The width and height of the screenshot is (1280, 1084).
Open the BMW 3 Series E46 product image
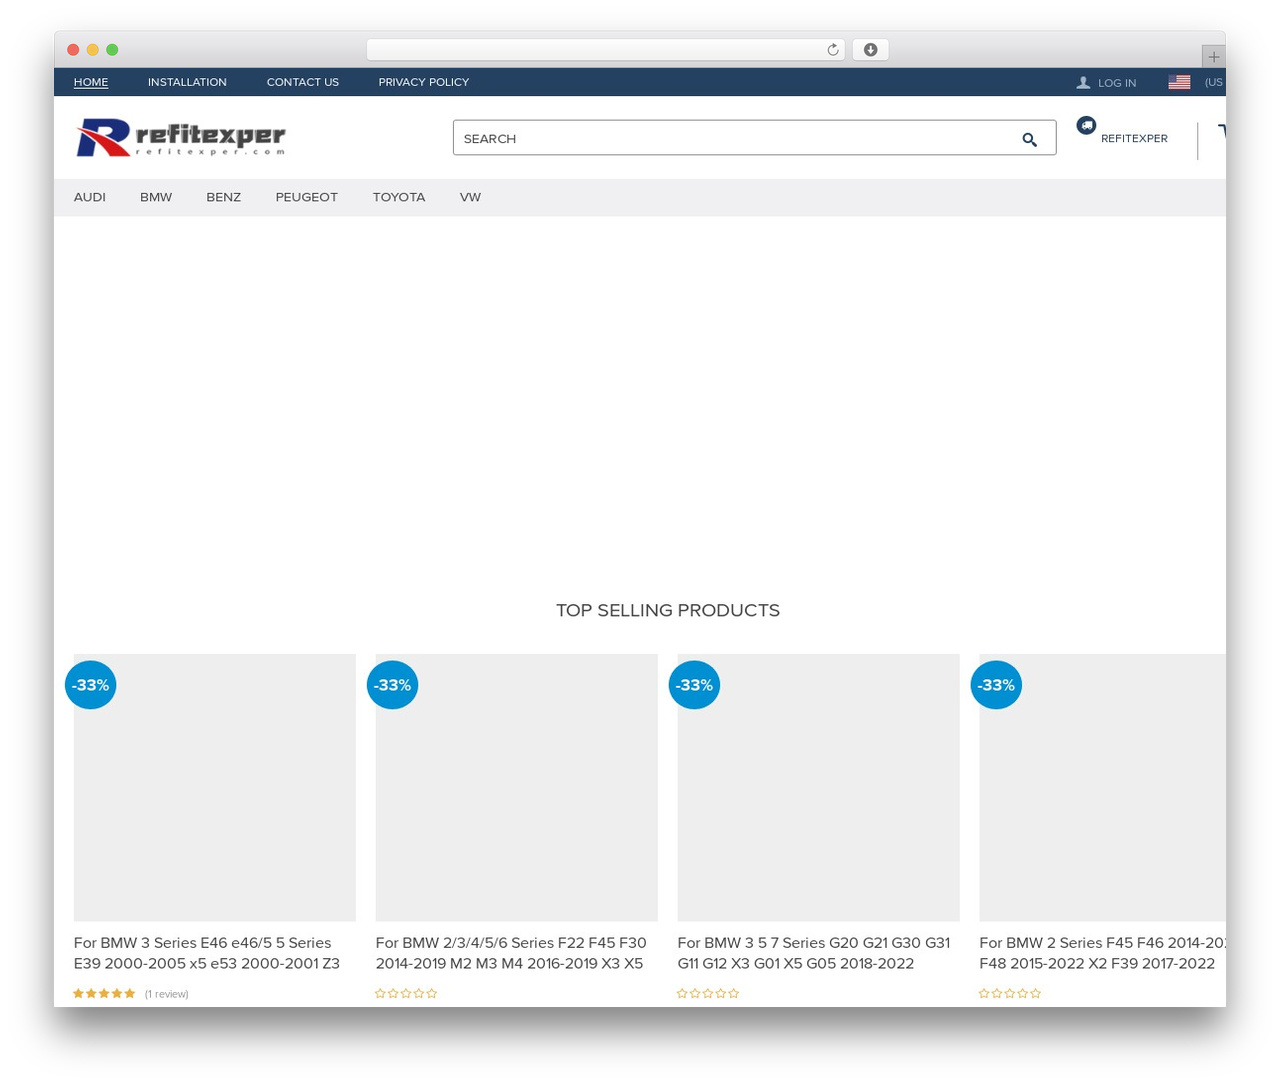click(x=215, y=787)
